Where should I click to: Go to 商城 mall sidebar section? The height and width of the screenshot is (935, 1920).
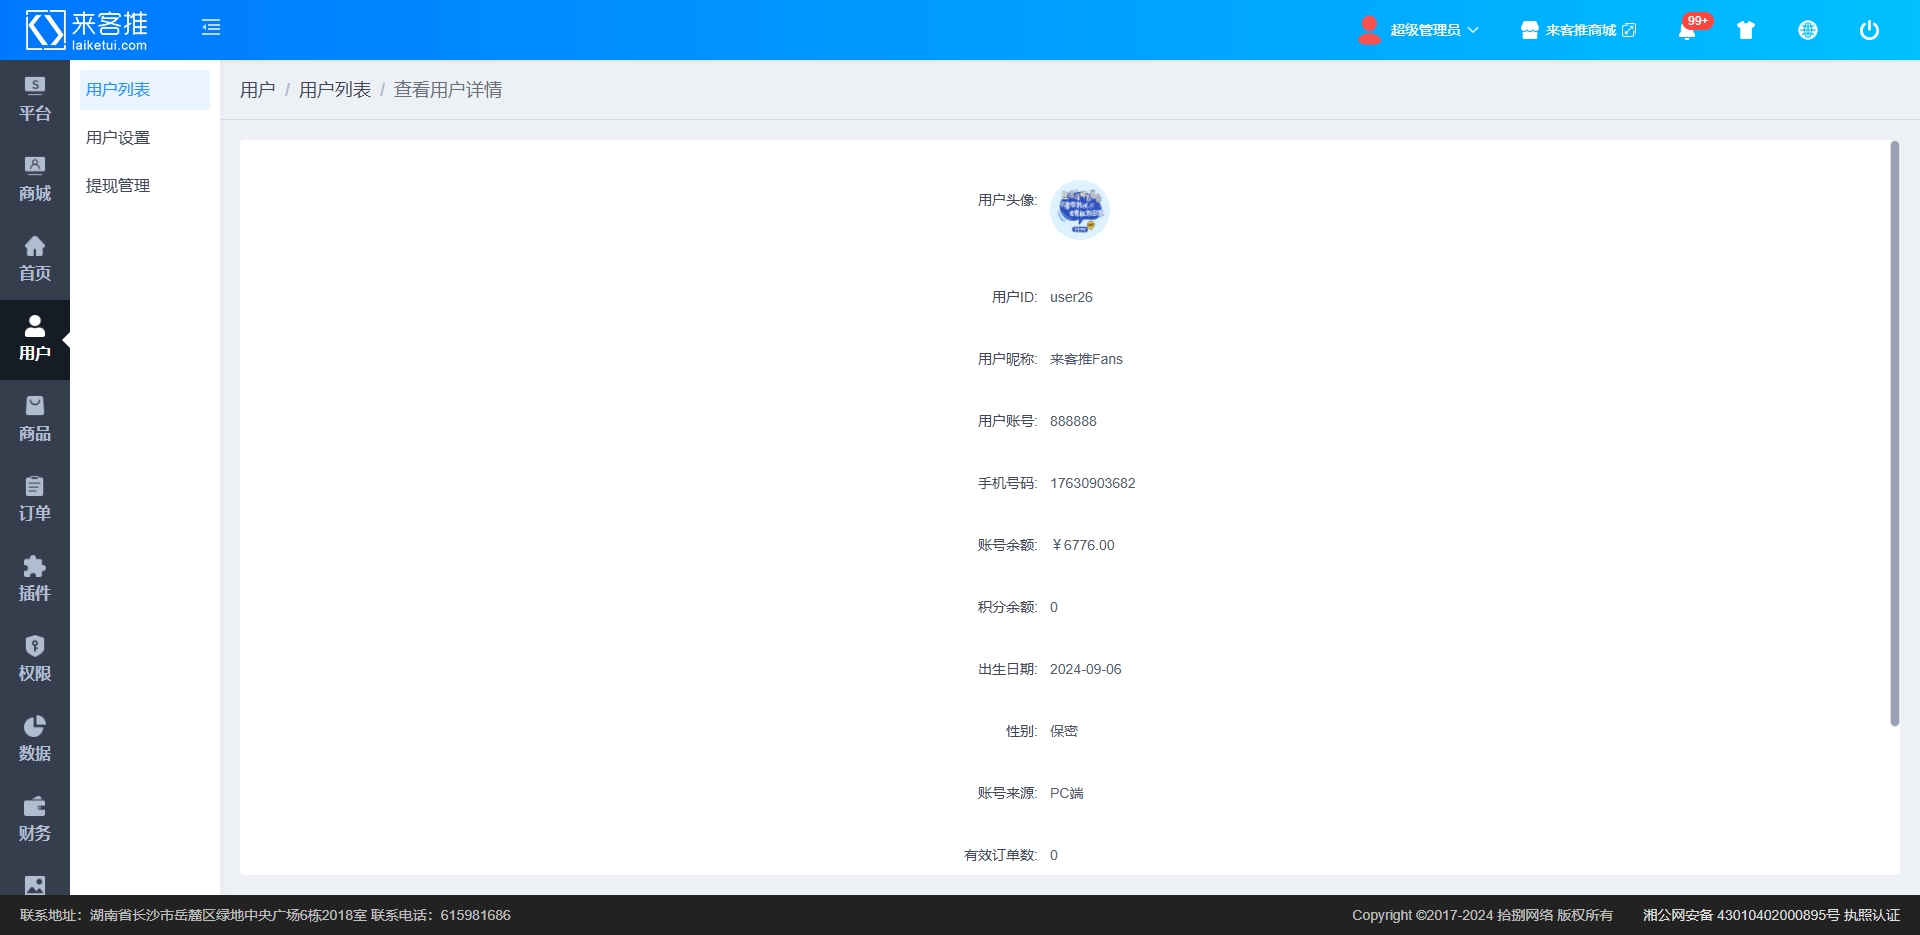tap(35, 180)
